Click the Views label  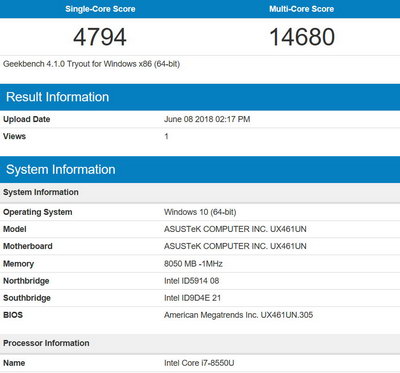(x=14, y=136)
